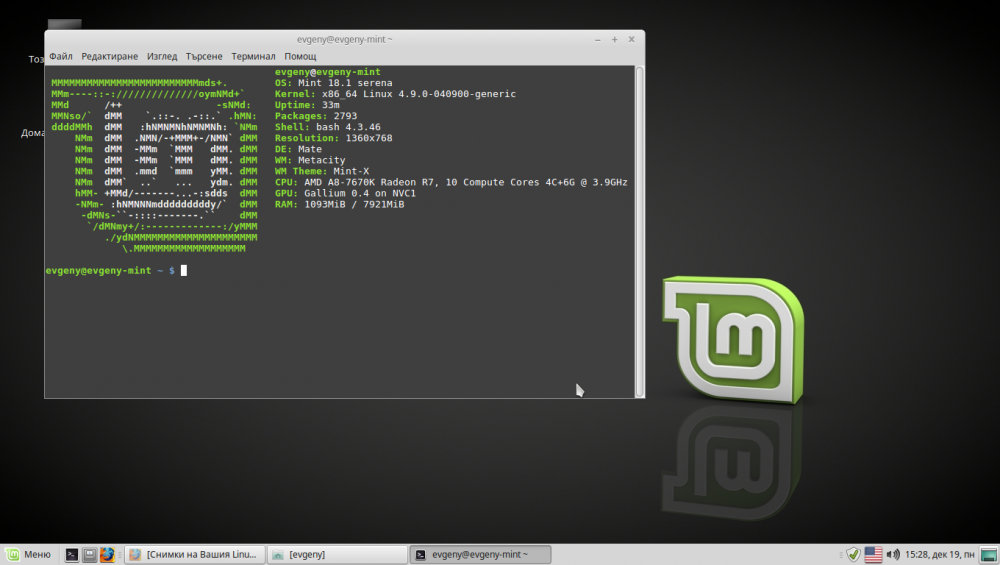Launch terminal from panel quick-launch icon
1000x565 pixels.
[x=72, y=555]
